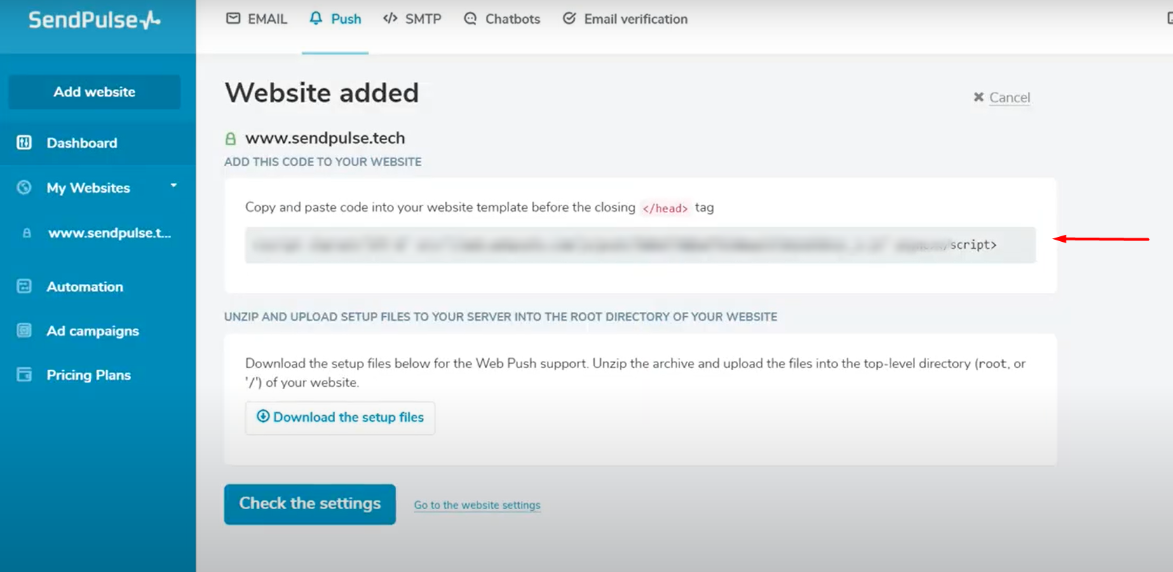The image size is (1173, 572).
Task: Click the bell icon beside Push
Action: click(x=316, y=19)
